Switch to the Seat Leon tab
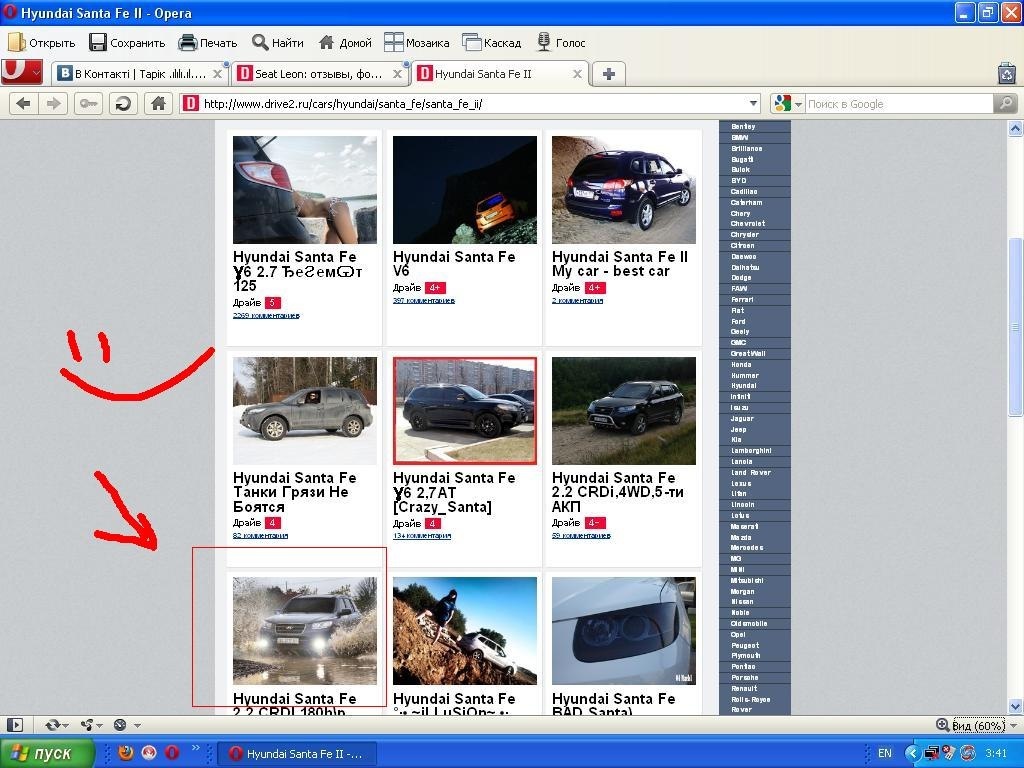Image resolution: width=1024 pixels, height=768 pixels. click(x=319, y=74)
